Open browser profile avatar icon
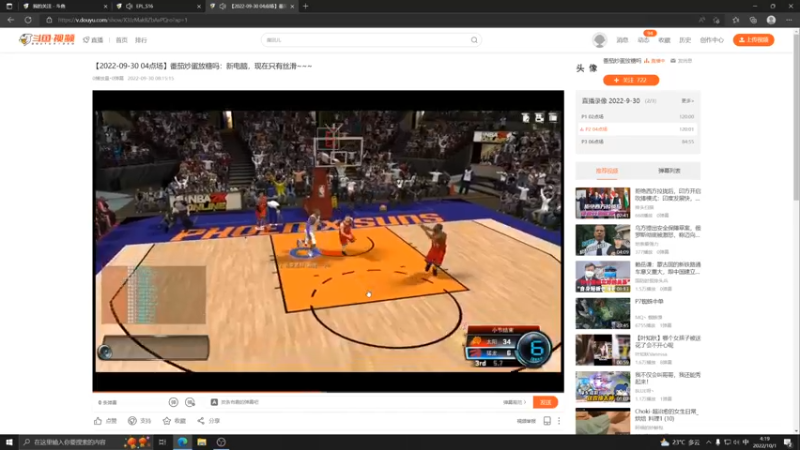The height and width of the screenshot is (450, 800). click(771, 20)
